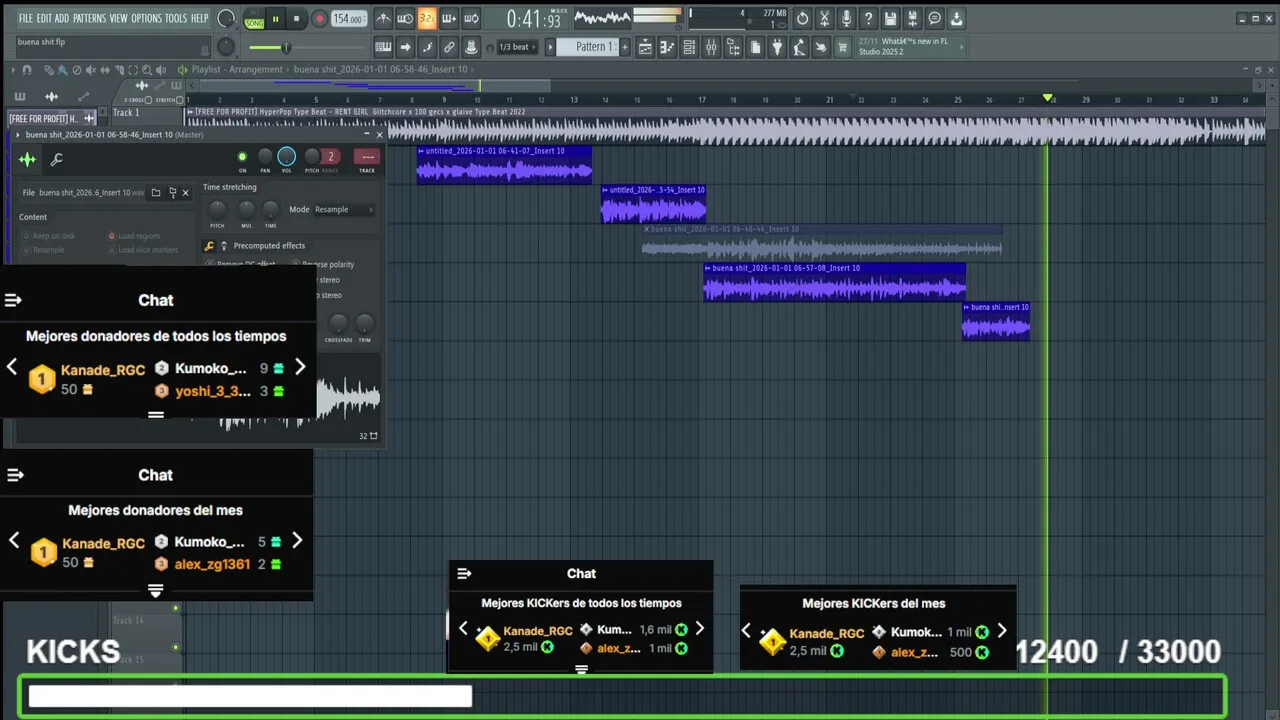The width and height of the screenshot is (1280, 720).
Task: Toggle loop recording icon
Action: [471, 18]
